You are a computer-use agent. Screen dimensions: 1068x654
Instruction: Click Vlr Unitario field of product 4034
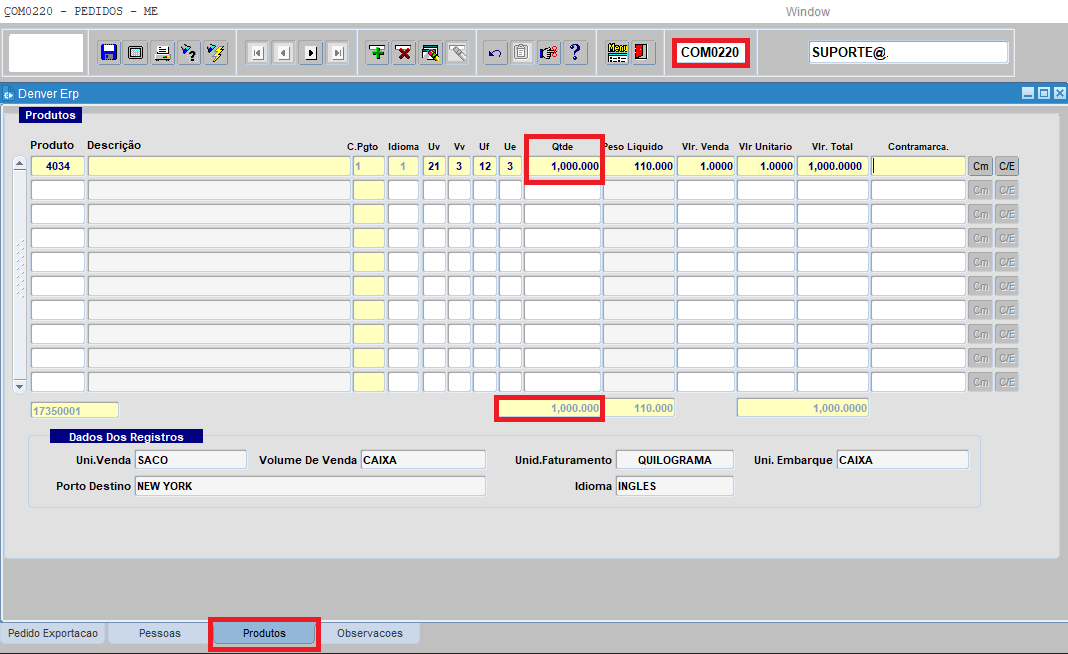(x=766, y=166)
